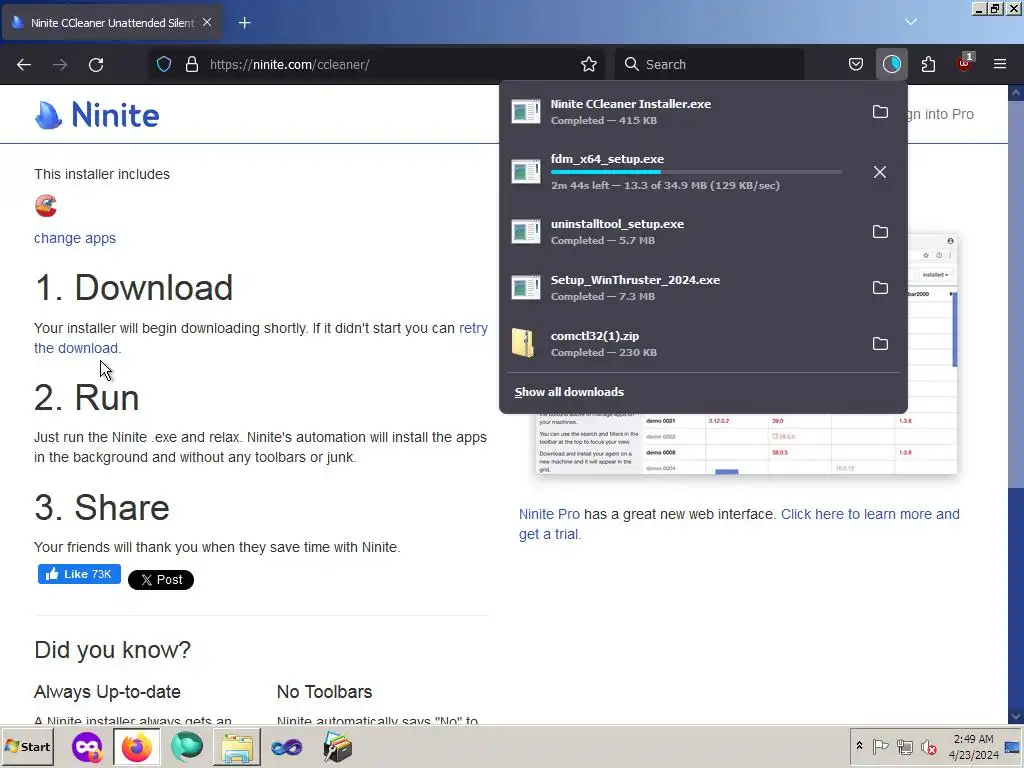Viewport: 1024px width, 768px height.
Task: Click the page vertical scrollbar
Action: click(1016, 294)
